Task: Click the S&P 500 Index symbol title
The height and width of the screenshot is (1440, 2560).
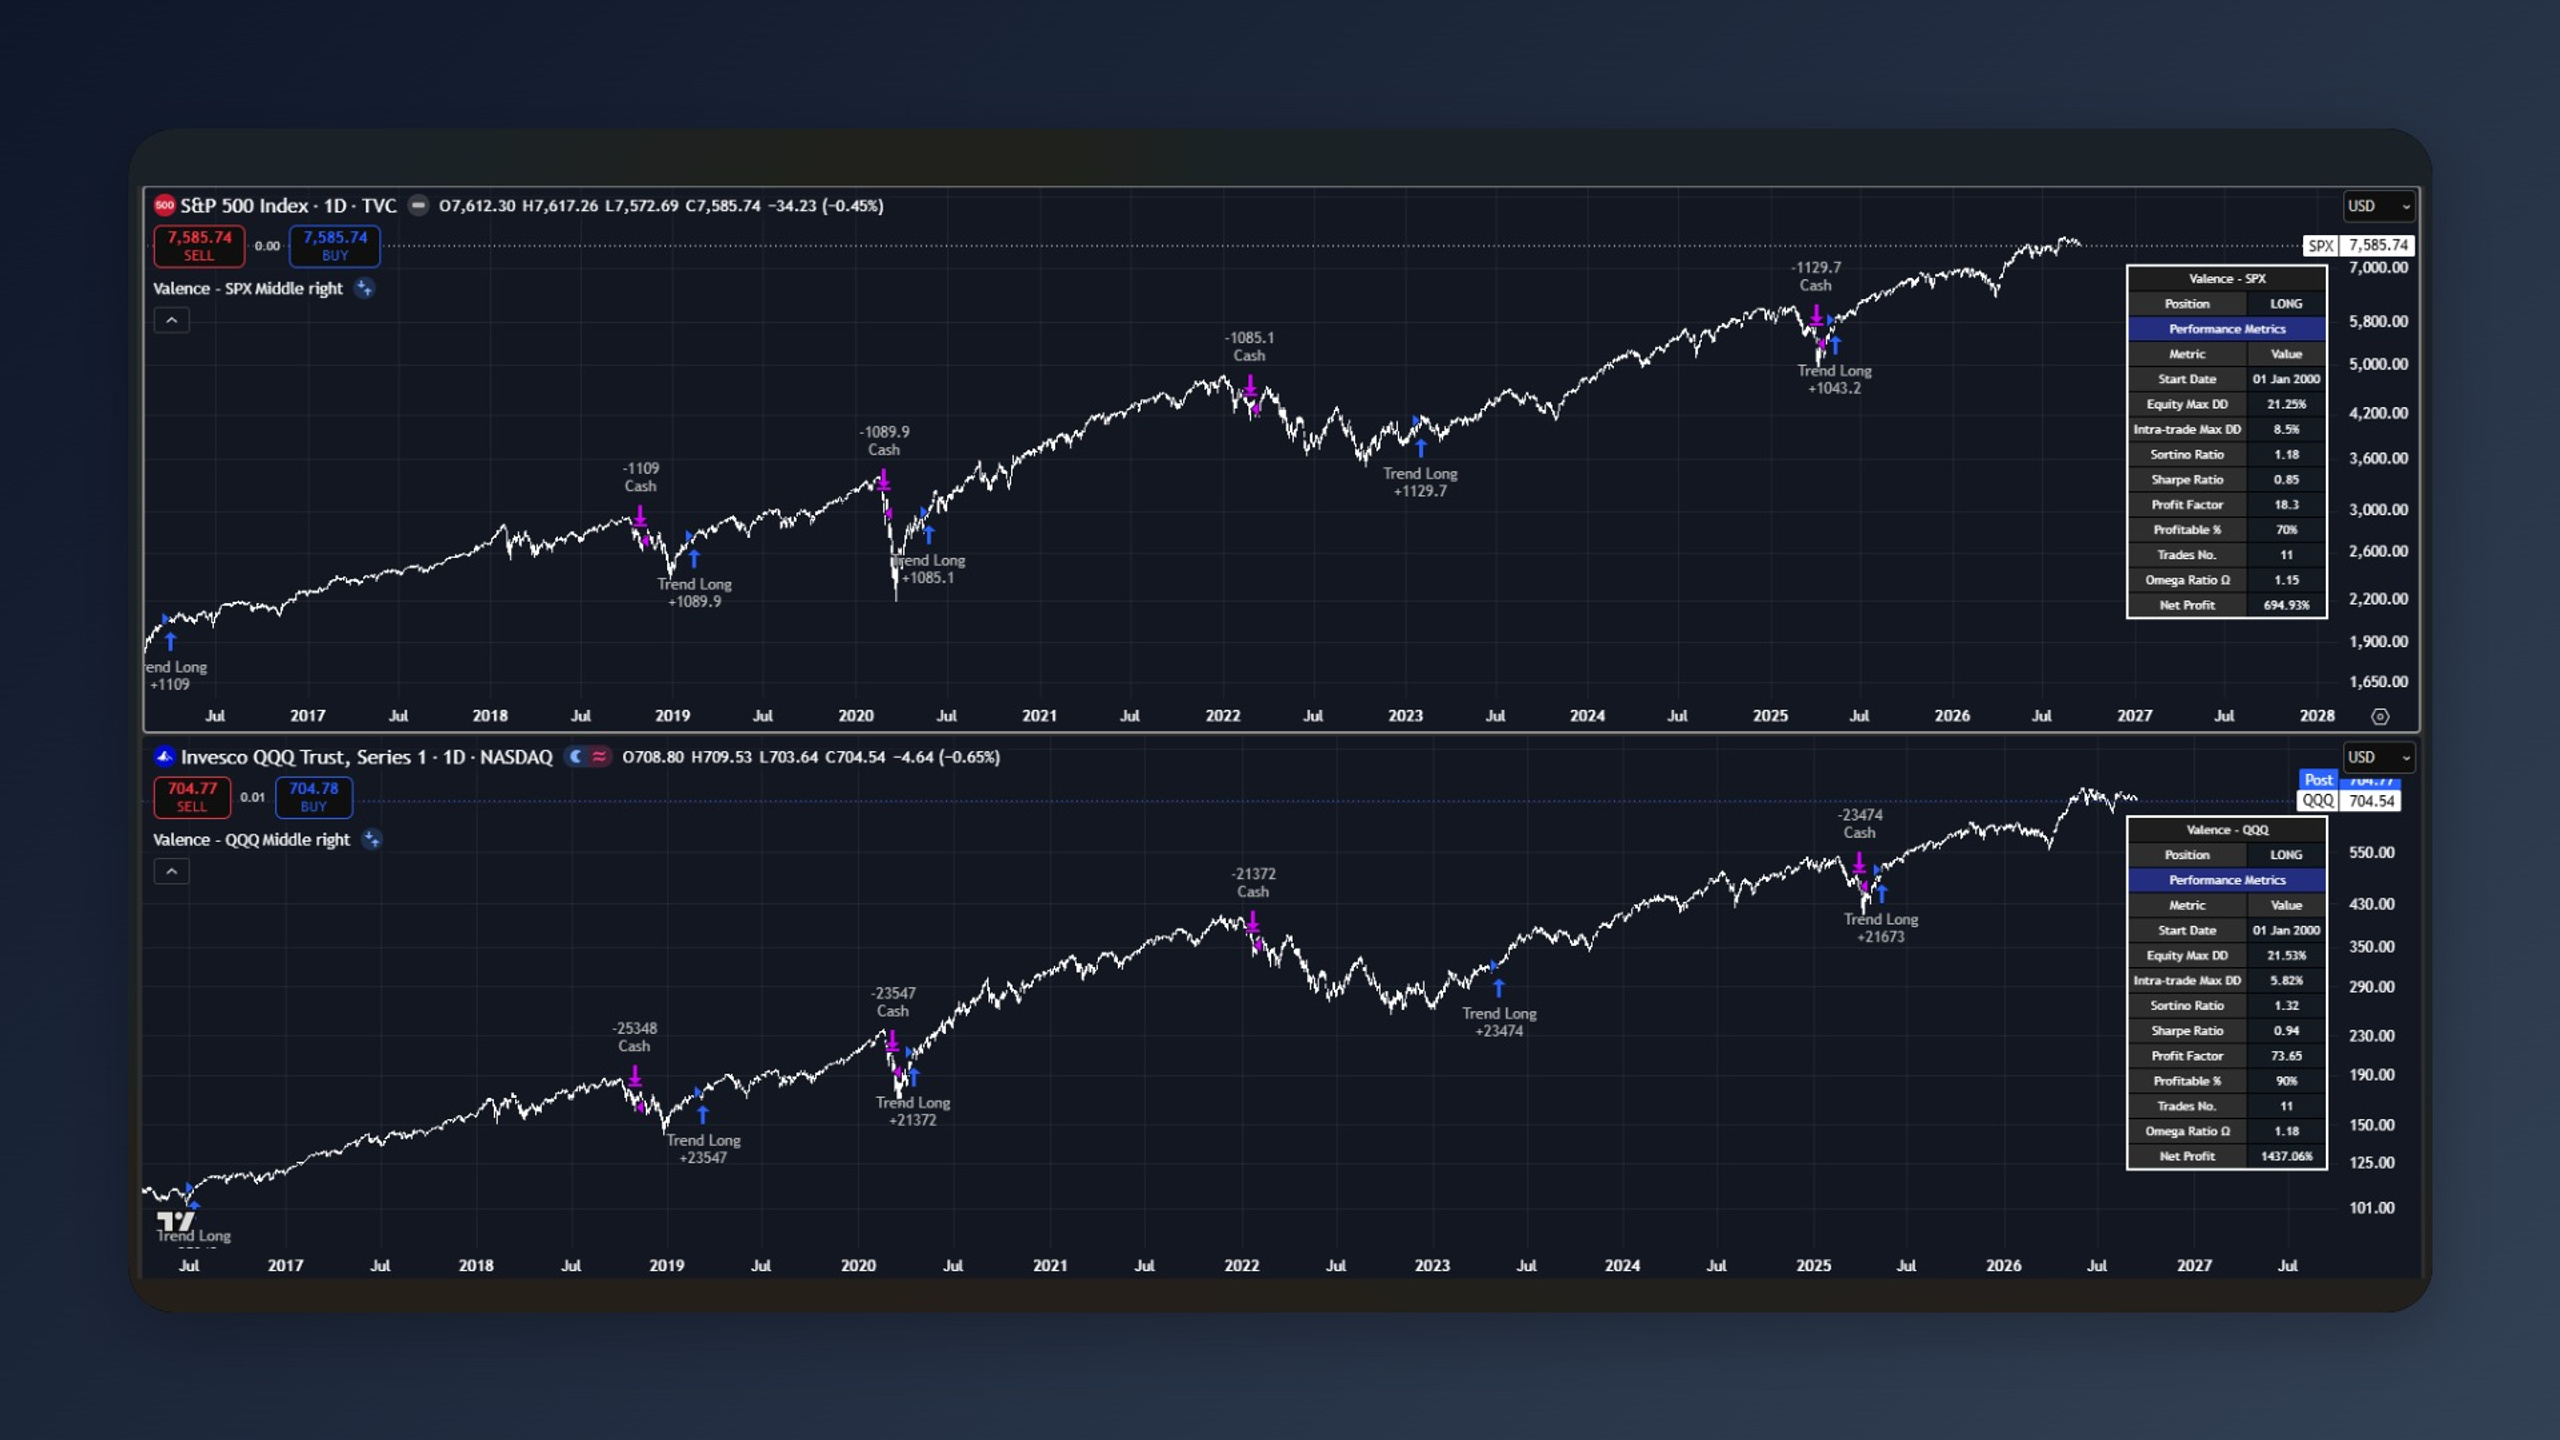Action: tap(288, 205)
